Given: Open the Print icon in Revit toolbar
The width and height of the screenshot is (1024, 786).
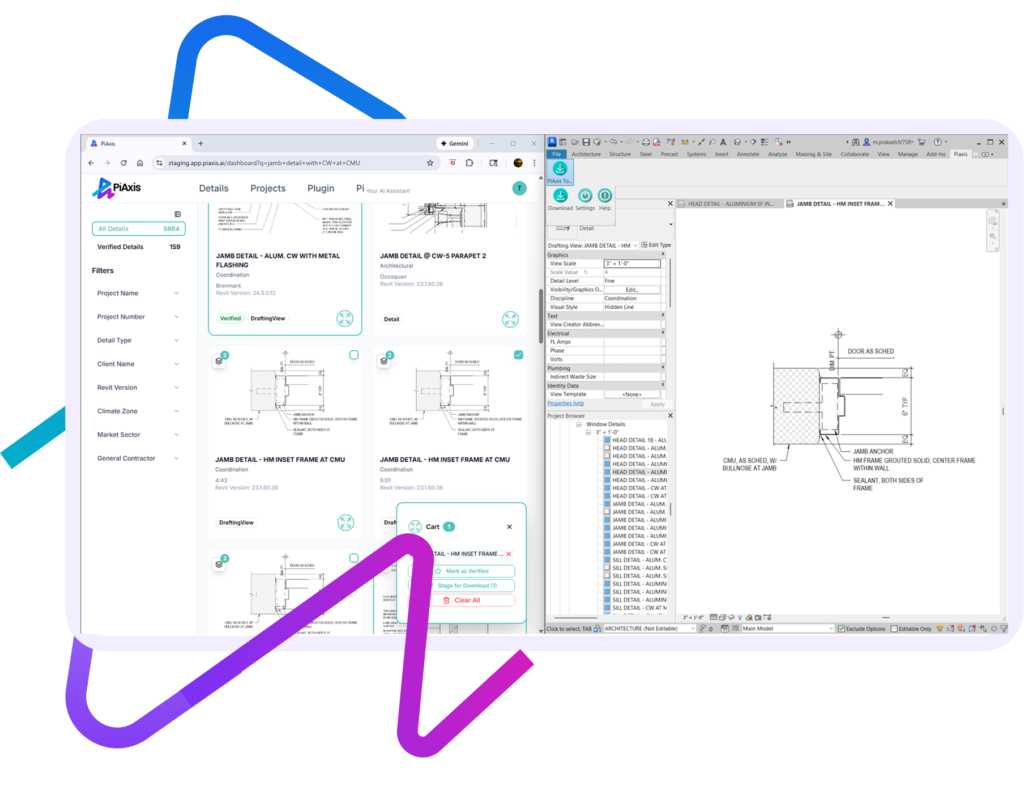Looking at the screenshot, I should click(646, 142).
